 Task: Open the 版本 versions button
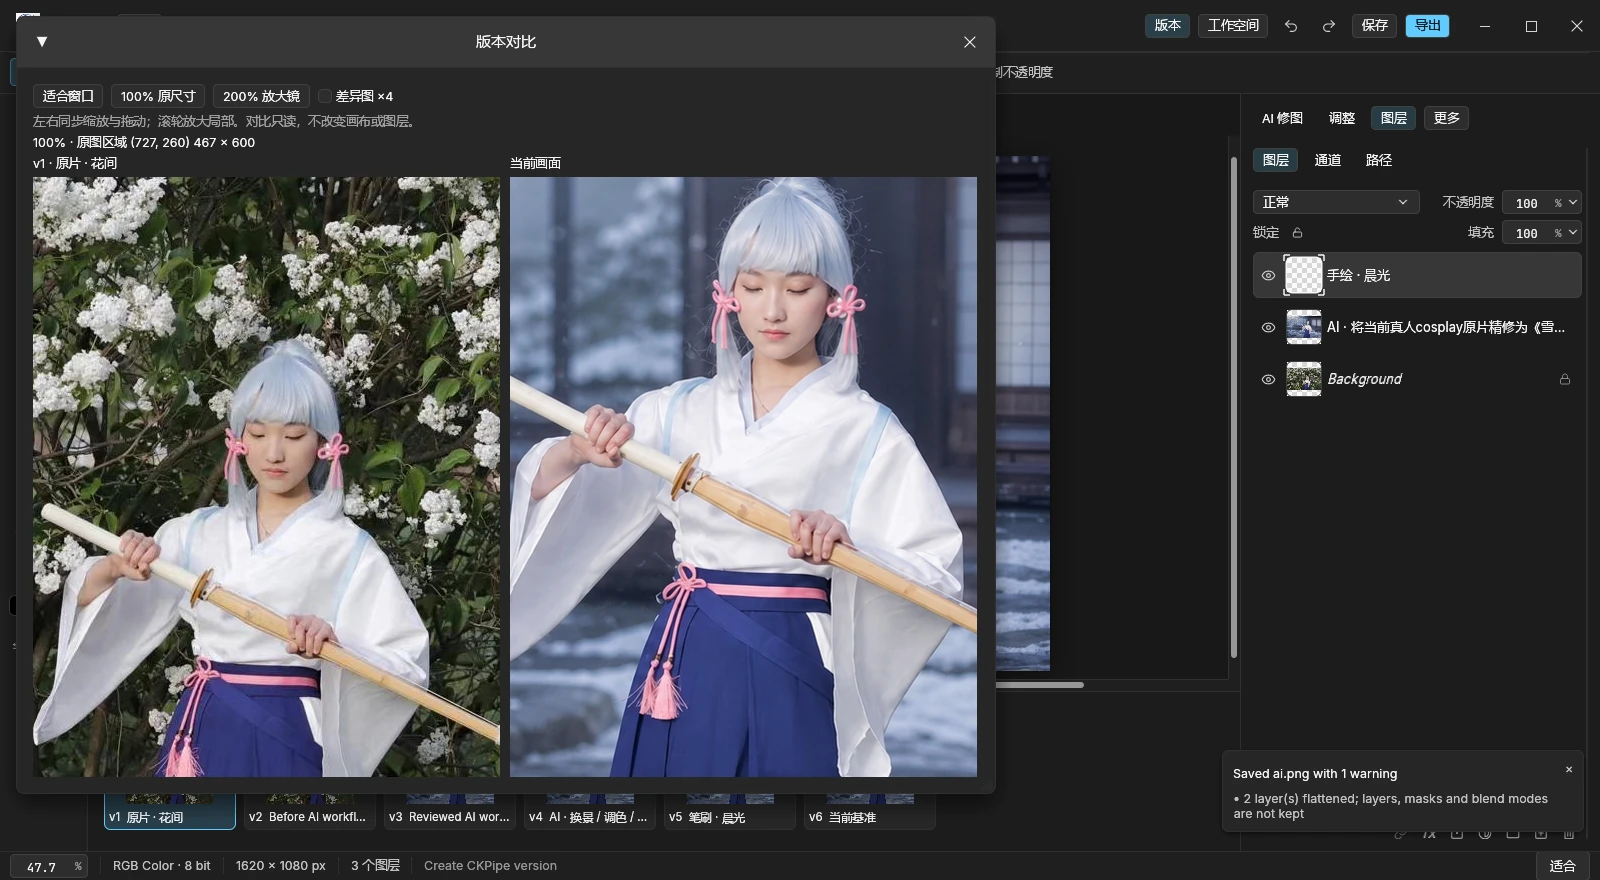[x=1167, y=26]
